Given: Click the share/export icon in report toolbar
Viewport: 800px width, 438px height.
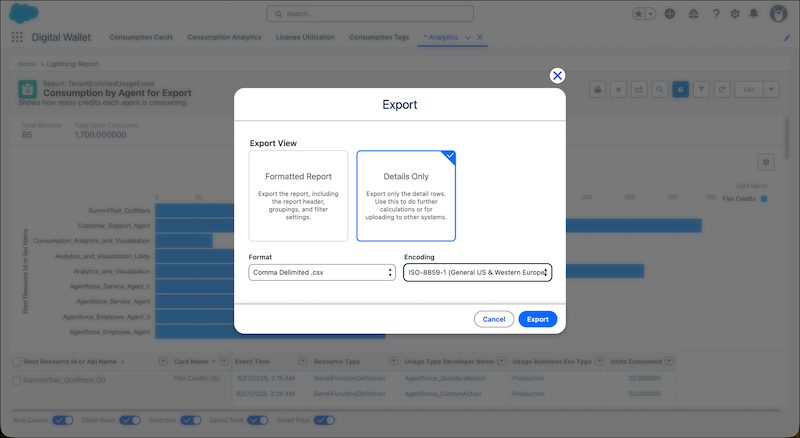Looking at the screenshot, I should [x=639, y=89].
